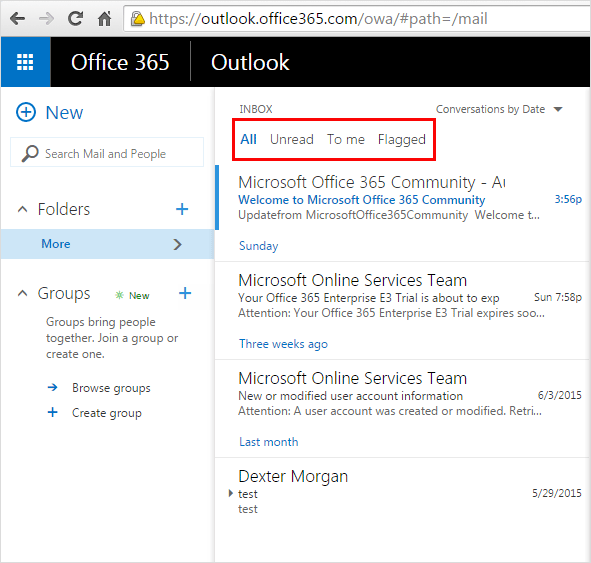Select the All filter tab
Image resolution: width=591 pixels, height=563 pixels.
click(x=248, y=139)
